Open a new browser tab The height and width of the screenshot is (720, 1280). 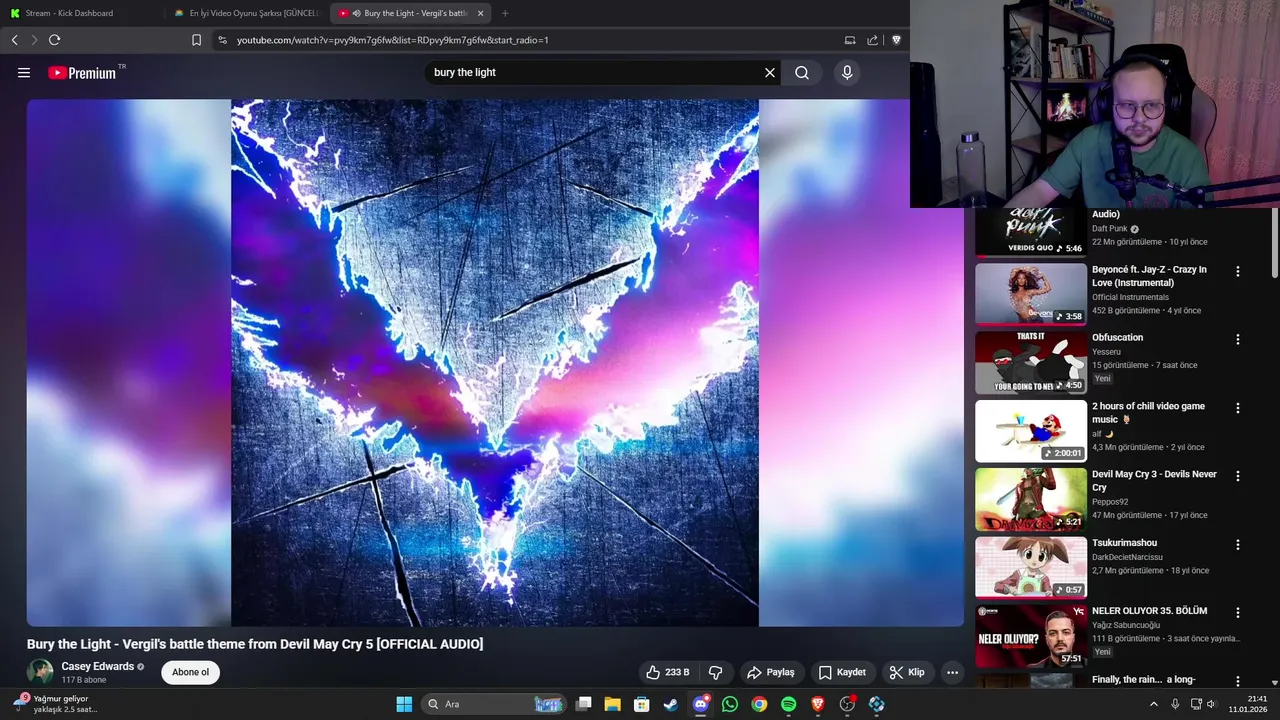click(x=505, y=13)
